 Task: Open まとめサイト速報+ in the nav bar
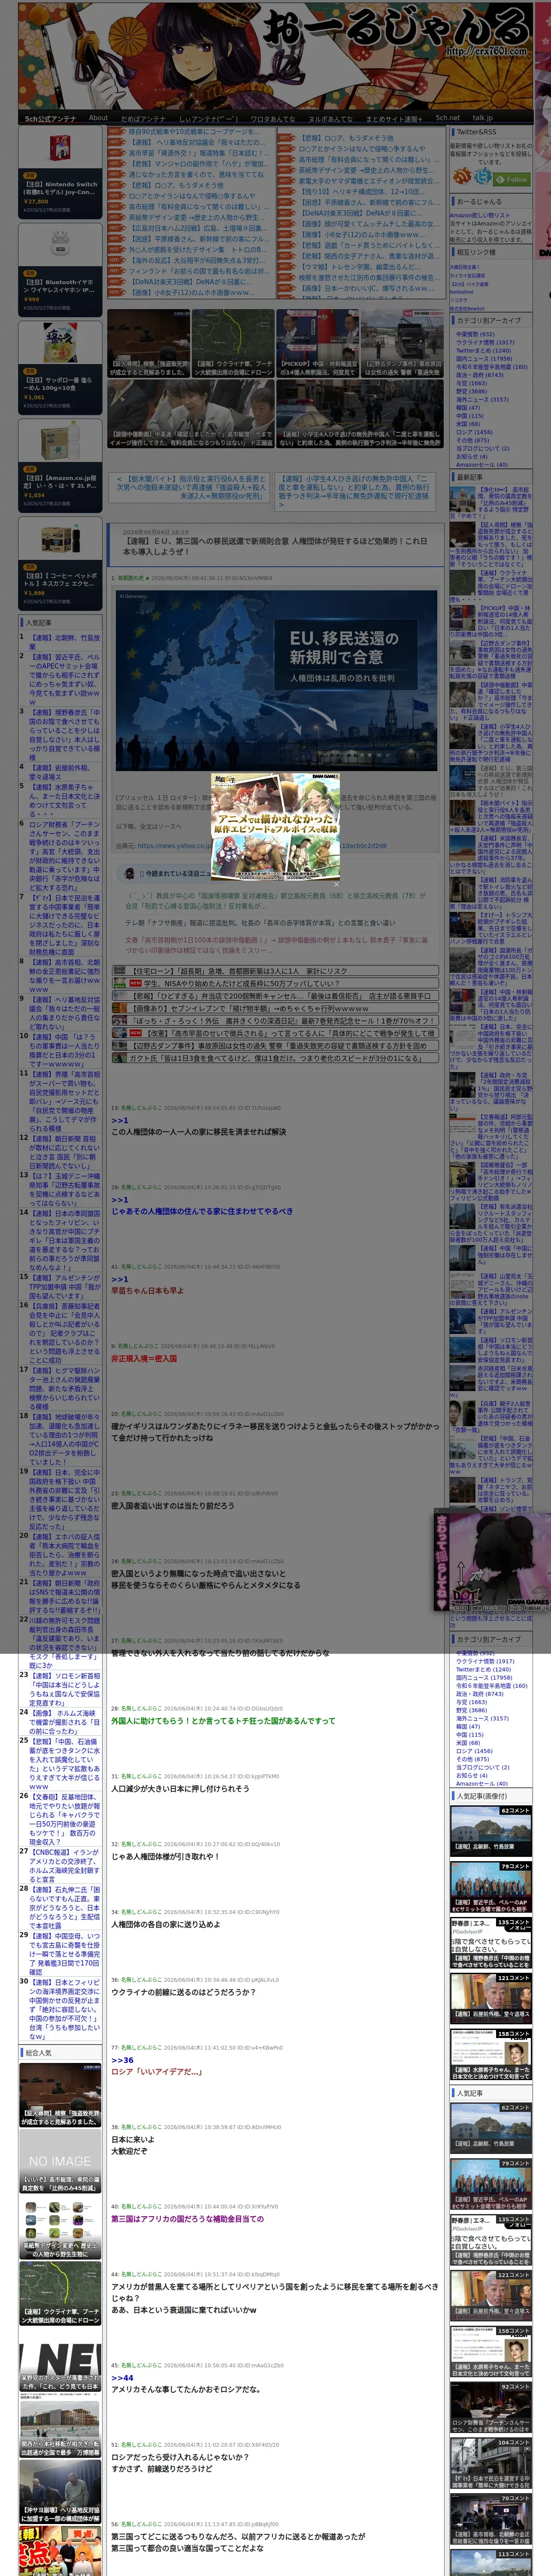click(x=393, y=118)
